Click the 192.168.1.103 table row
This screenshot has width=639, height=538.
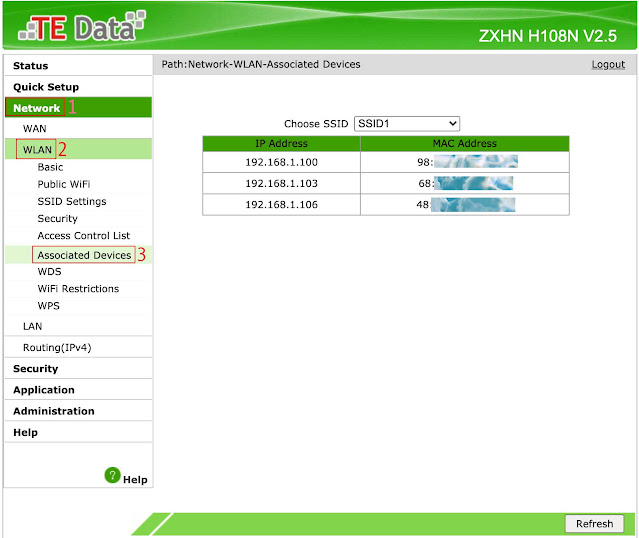[x=385, y=183]
